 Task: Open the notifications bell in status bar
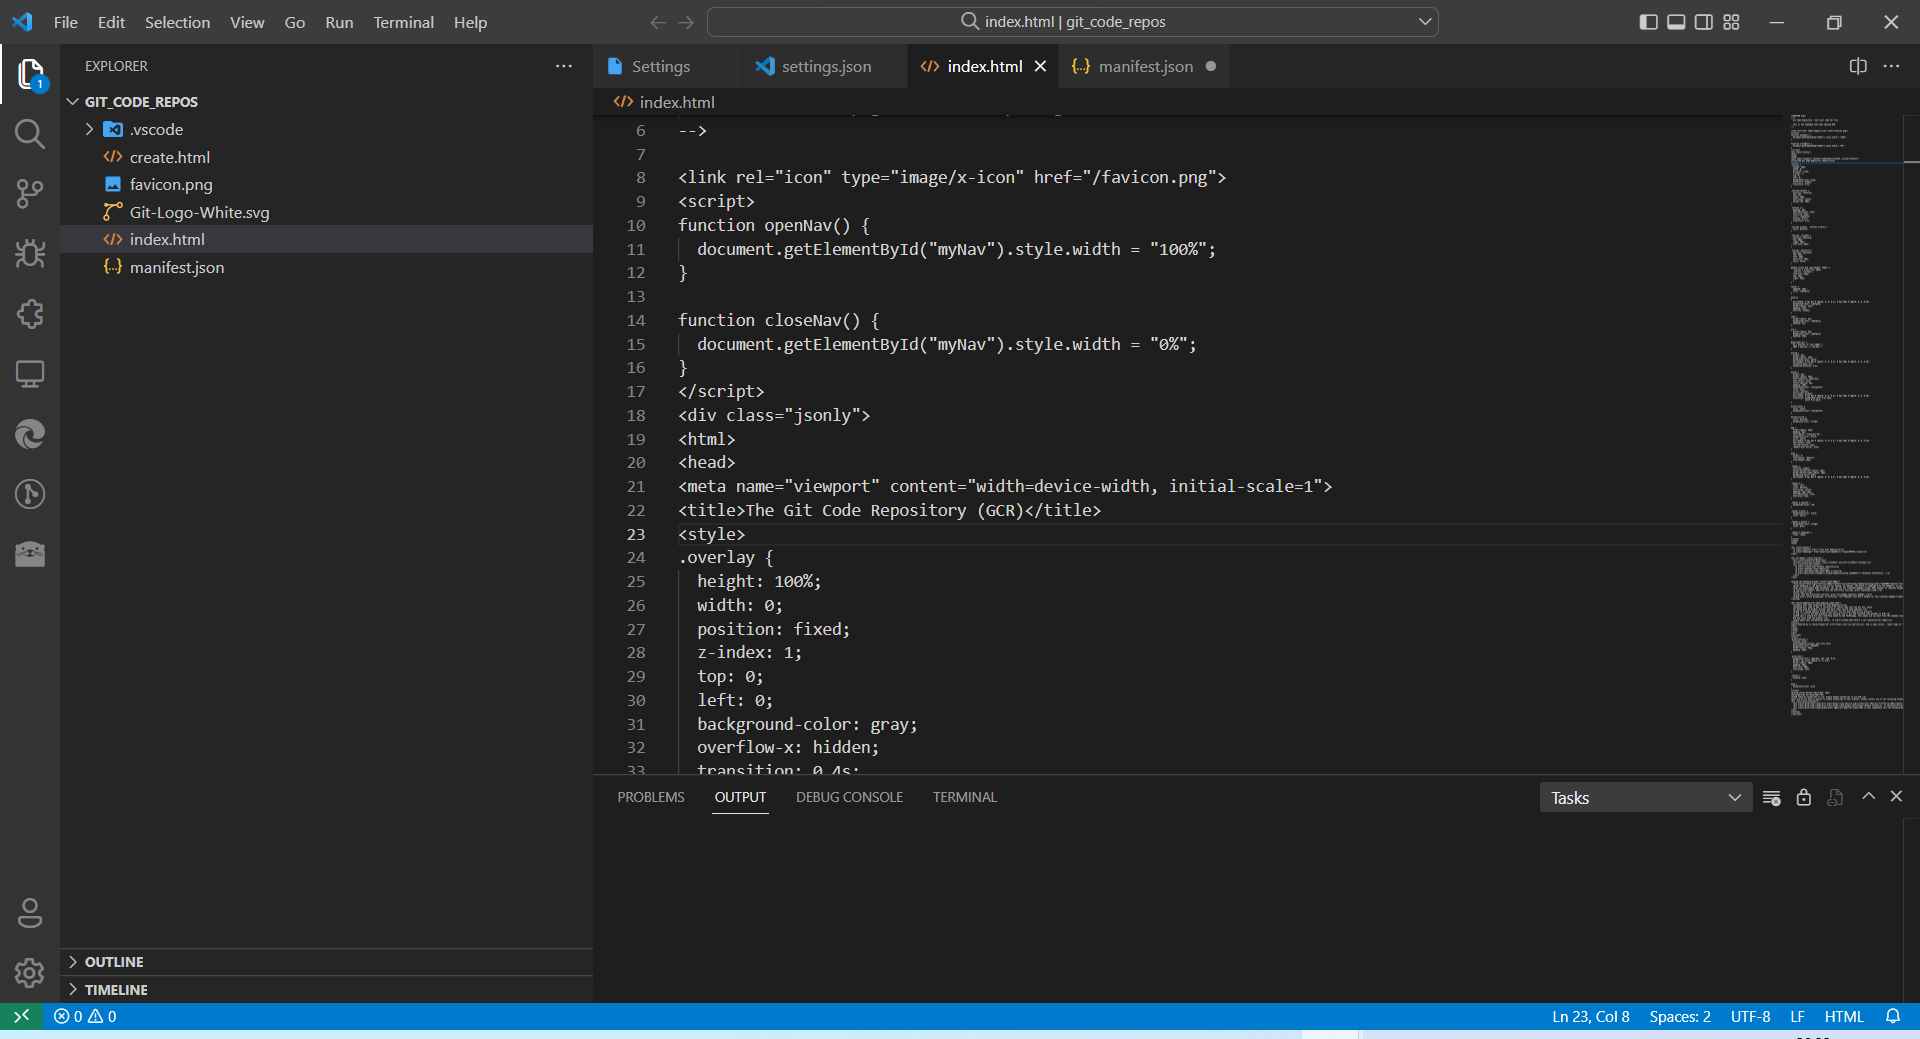1893,1016
